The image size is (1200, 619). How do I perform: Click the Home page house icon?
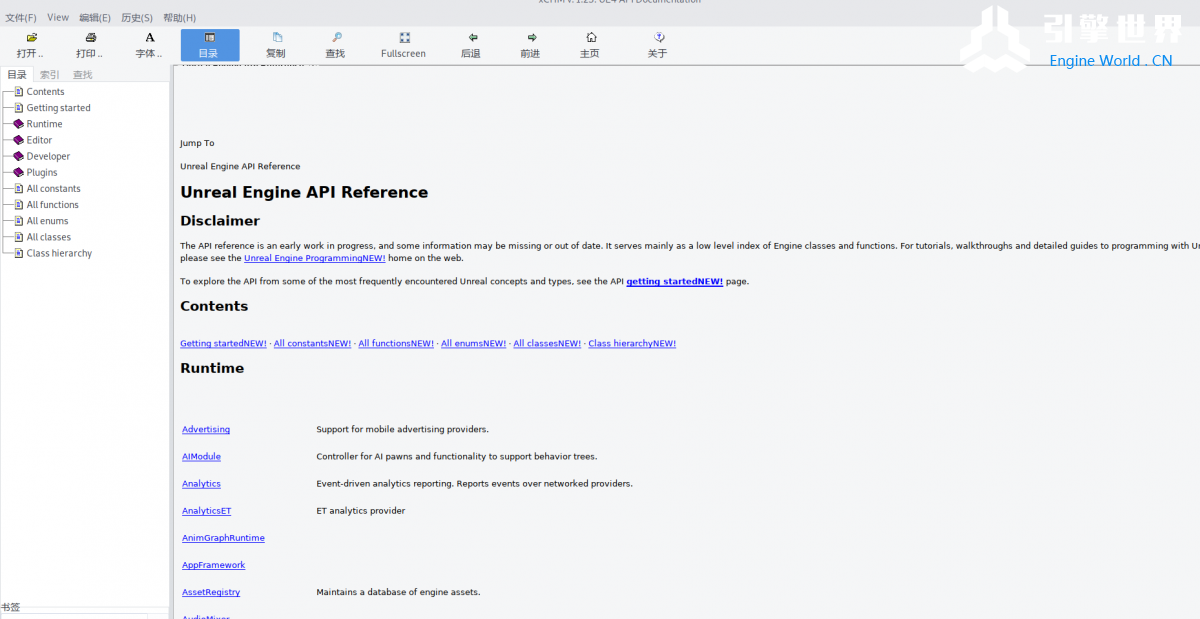coord(591,38)
